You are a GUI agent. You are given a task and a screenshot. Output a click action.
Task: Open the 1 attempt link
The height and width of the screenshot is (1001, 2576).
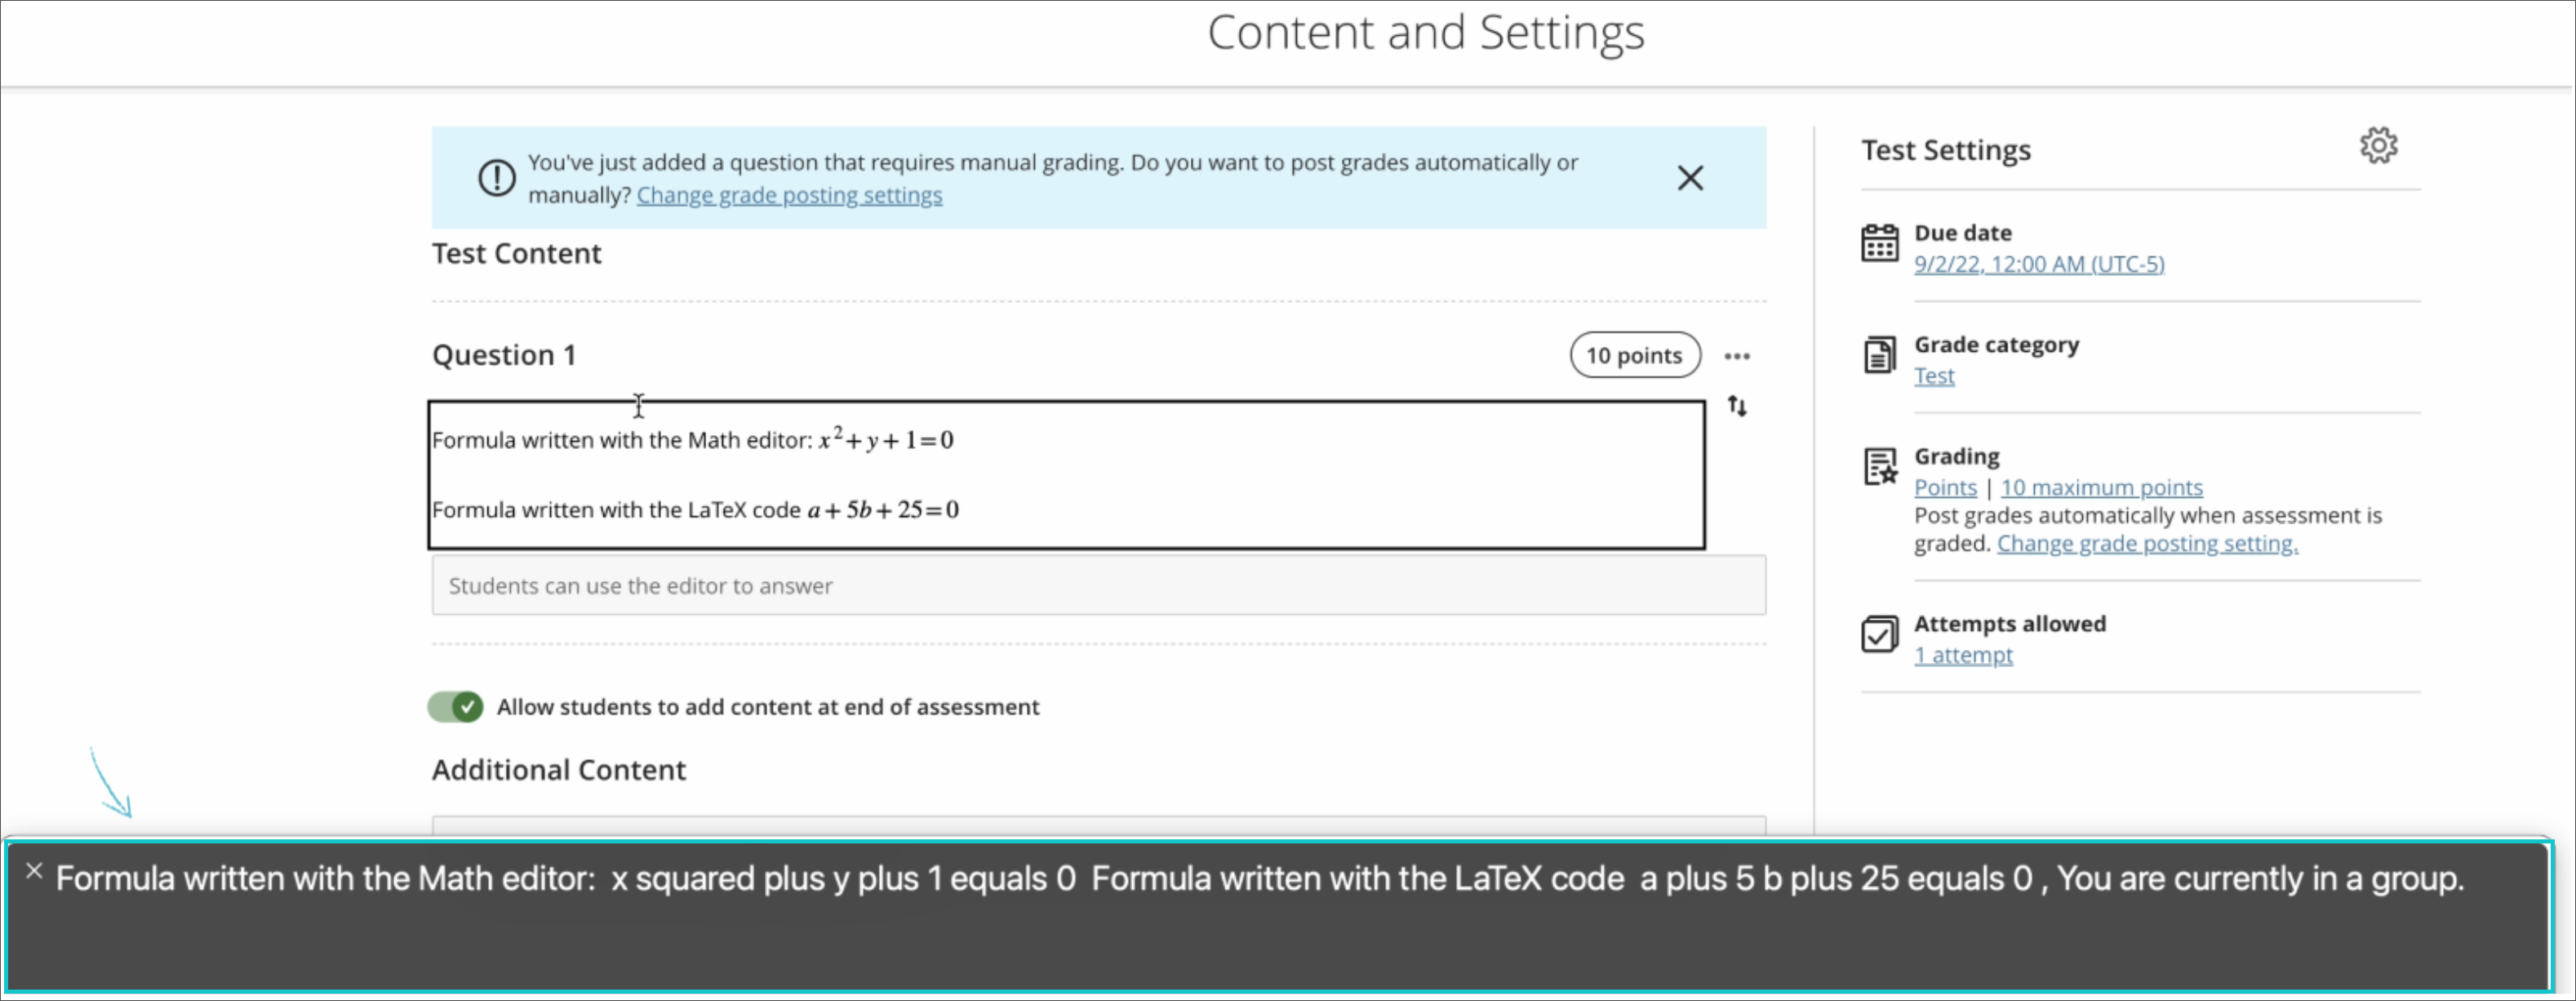pyautogui.click(x=1962, y=656)
